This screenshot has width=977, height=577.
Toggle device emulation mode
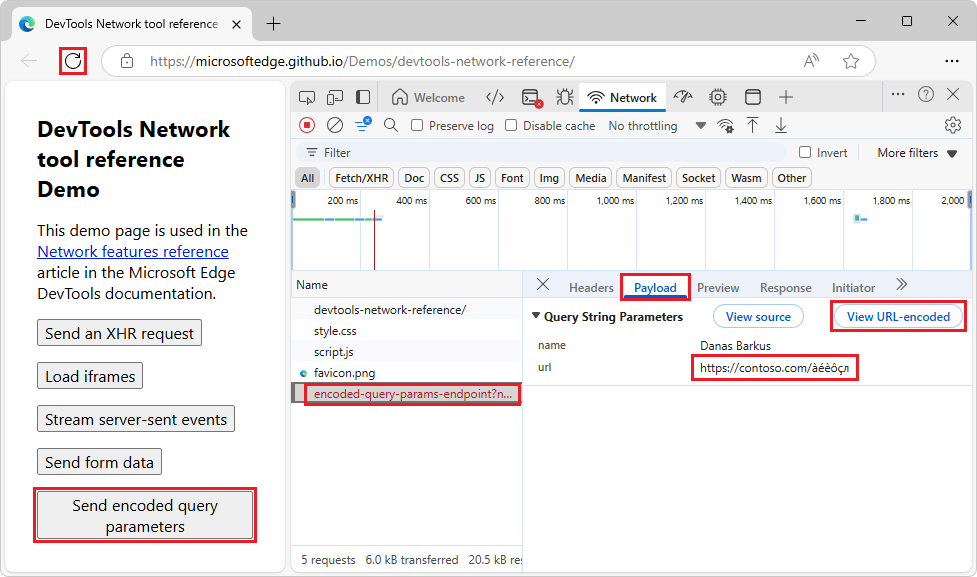(x=335, y=97)
